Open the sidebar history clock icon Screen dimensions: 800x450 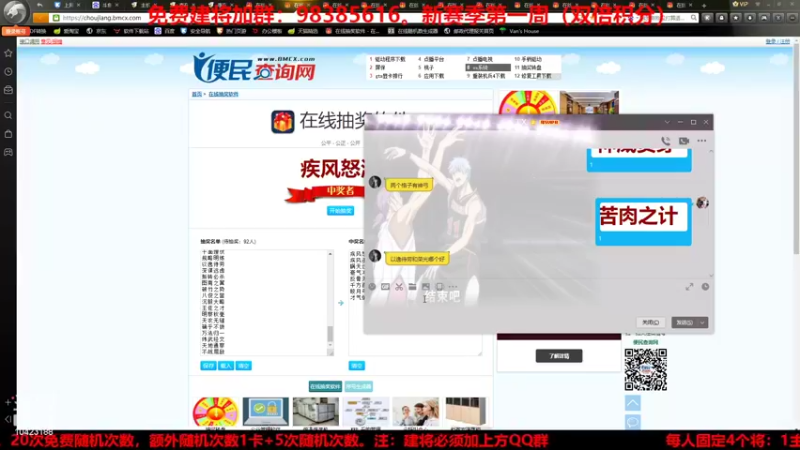point(8,72)
